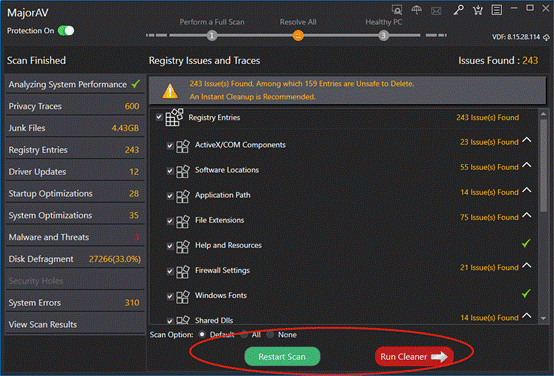
Task: Open System Optimizations in the sidebar
Action: (75, 215)
